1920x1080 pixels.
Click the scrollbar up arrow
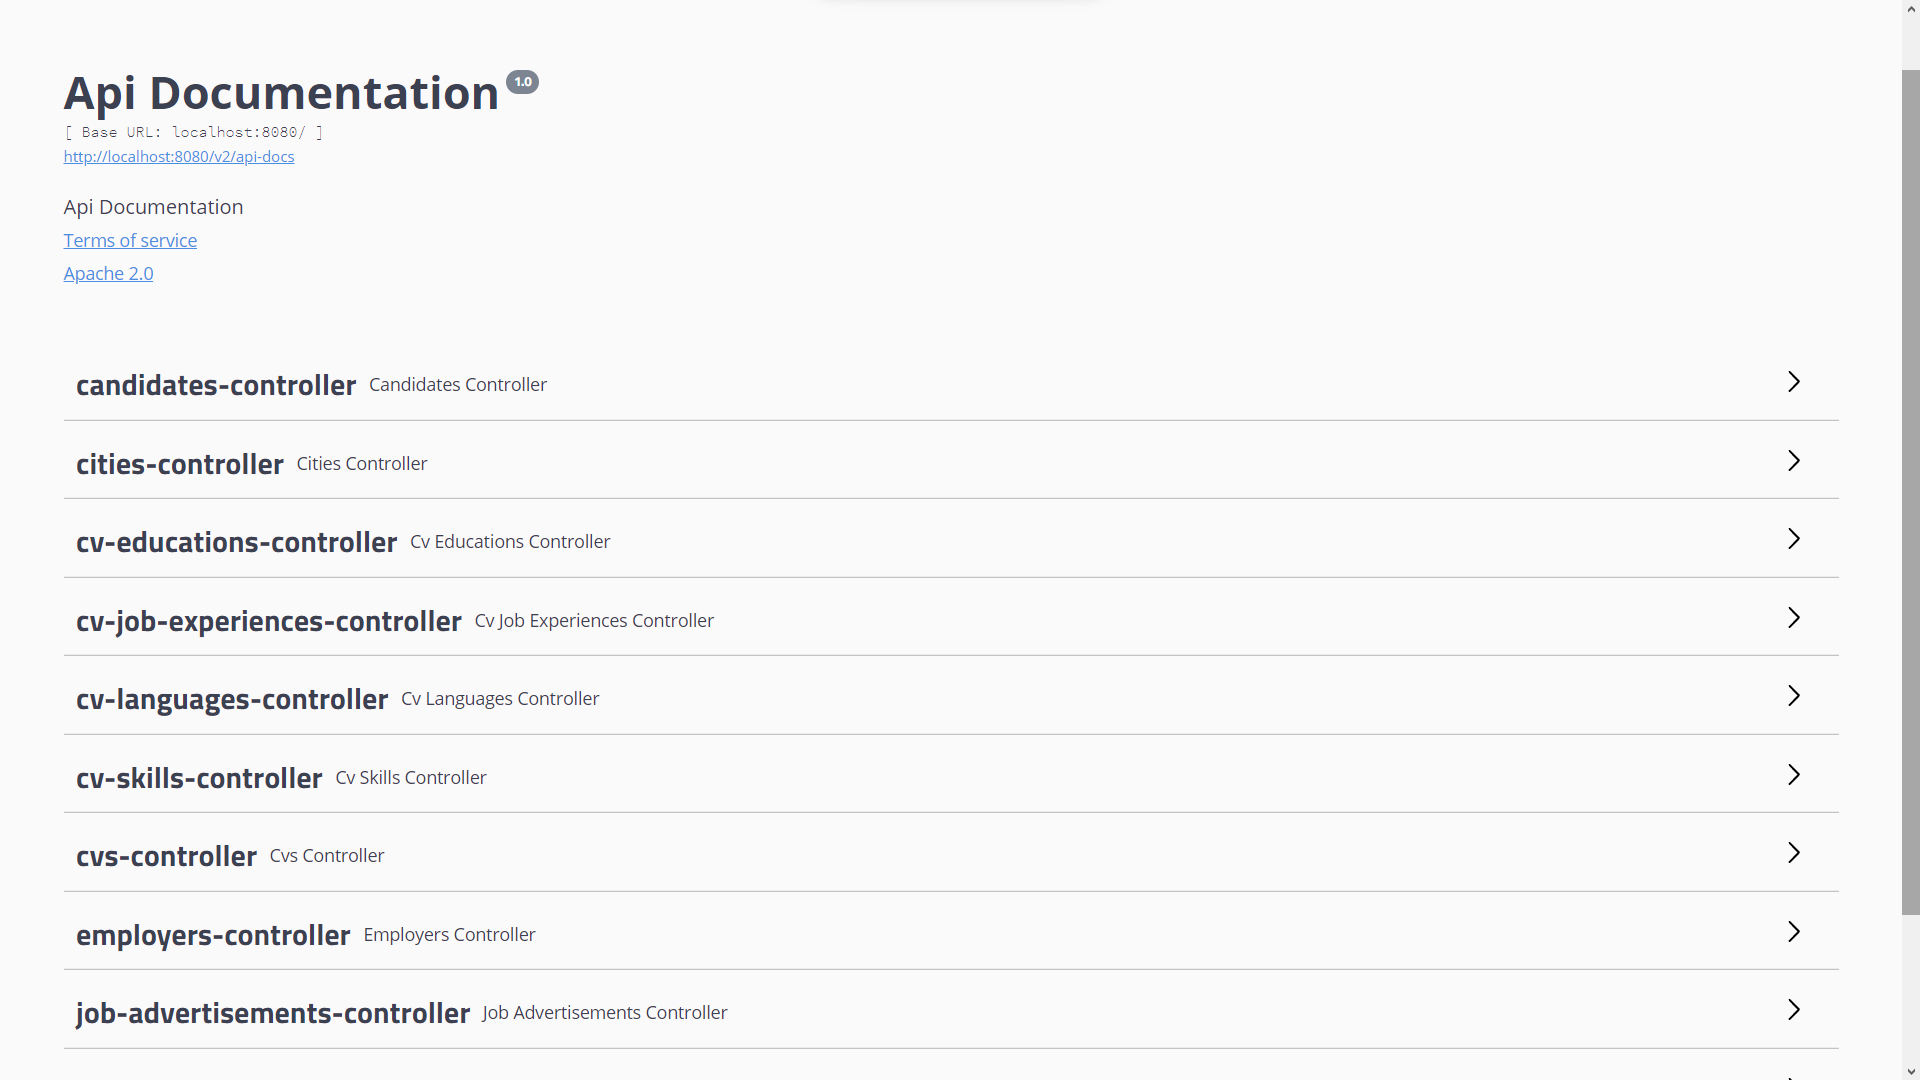pos(1909,9)
